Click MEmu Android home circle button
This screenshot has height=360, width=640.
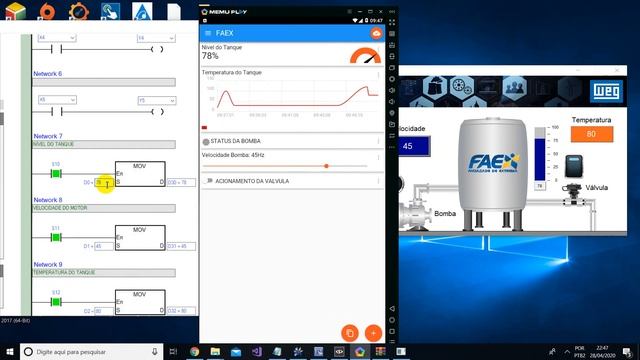pos(392,320)
